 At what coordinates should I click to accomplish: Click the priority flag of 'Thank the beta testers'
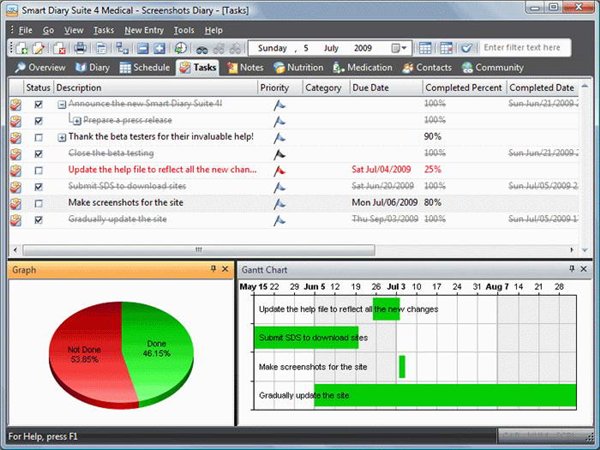[279, 138]
